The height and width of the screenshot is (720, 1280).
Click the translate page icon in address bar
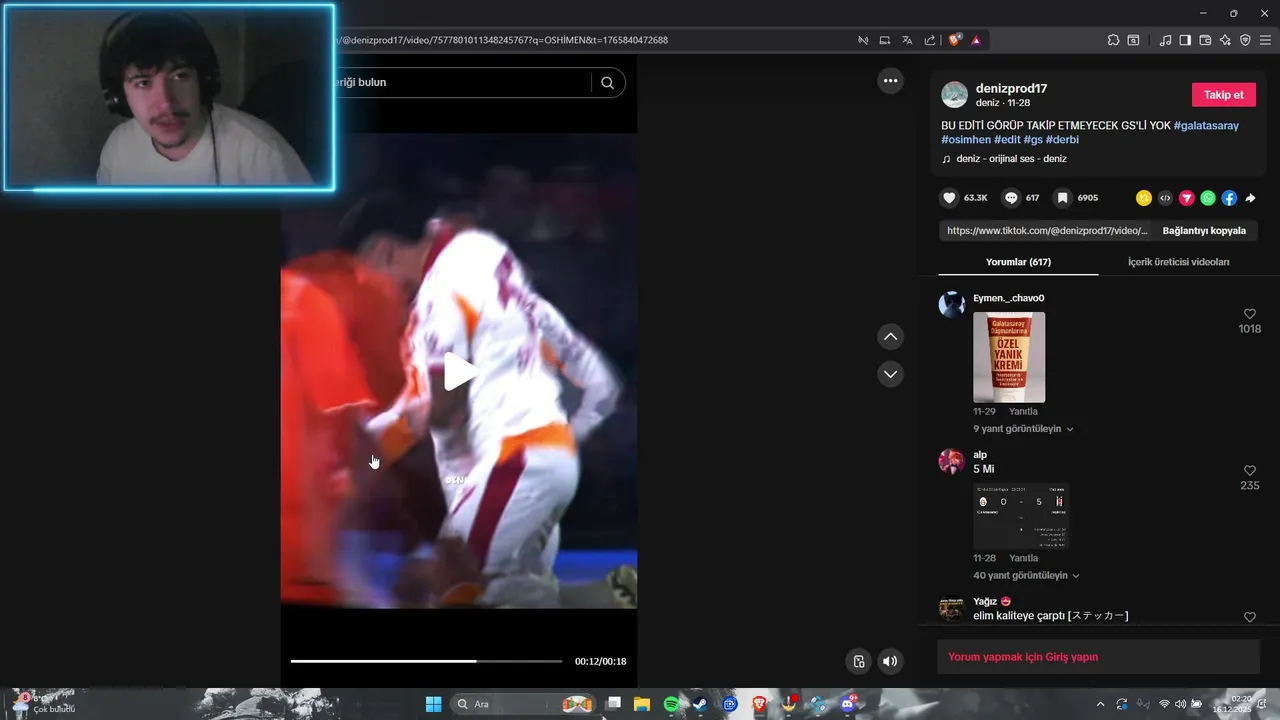(x=907, y=40)
